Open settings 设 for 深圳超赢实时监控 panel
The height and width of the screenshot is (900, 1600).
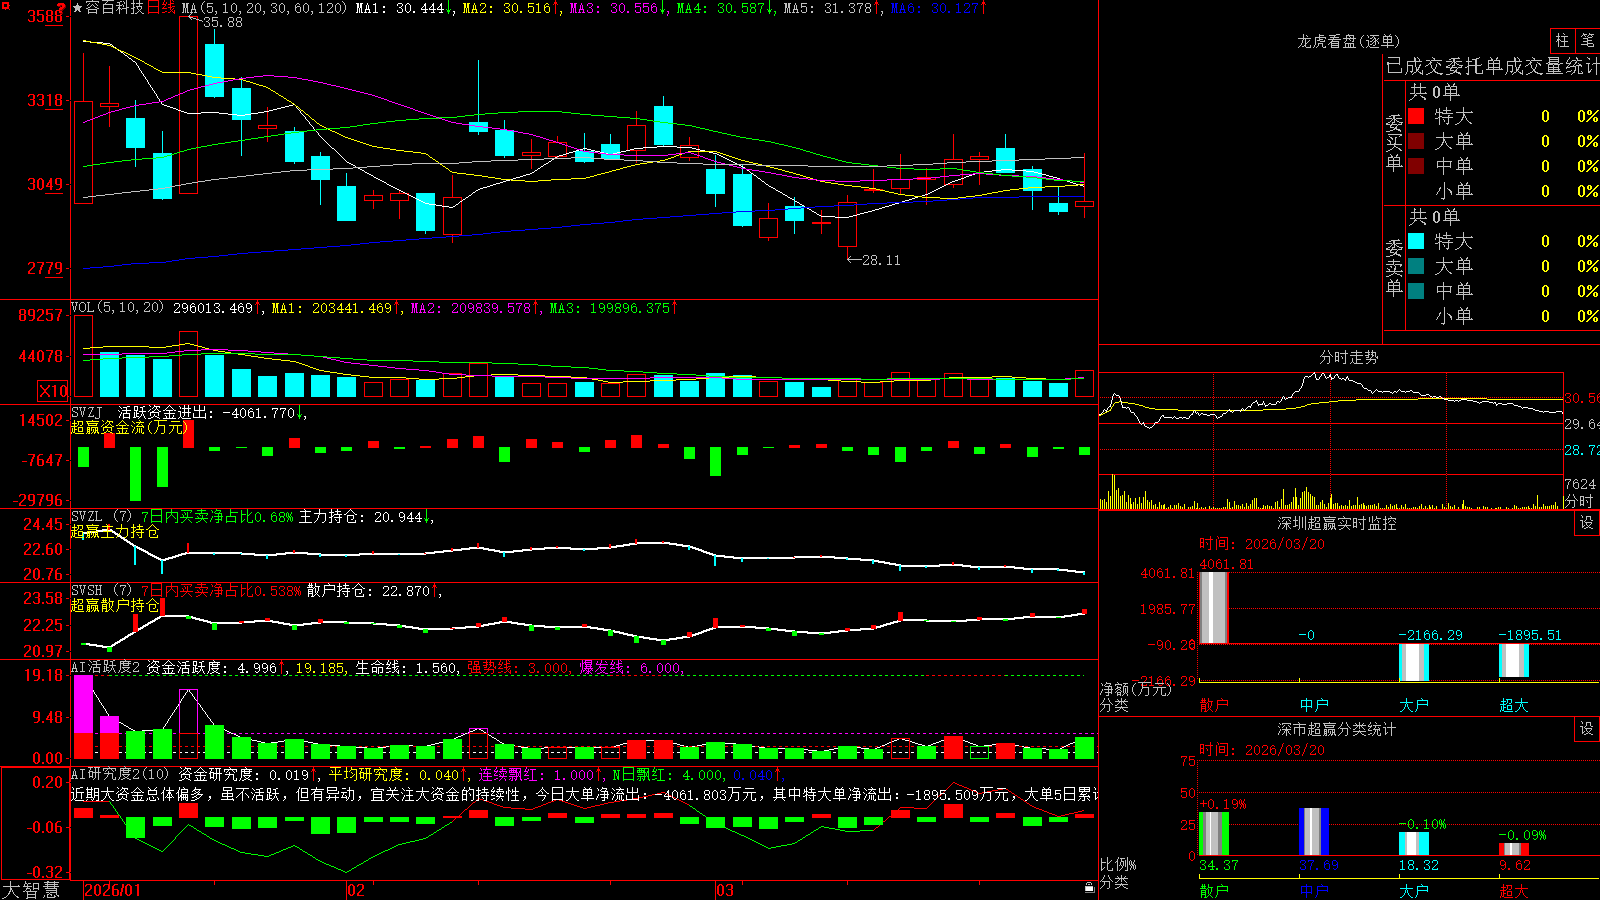pos(1586,523)
